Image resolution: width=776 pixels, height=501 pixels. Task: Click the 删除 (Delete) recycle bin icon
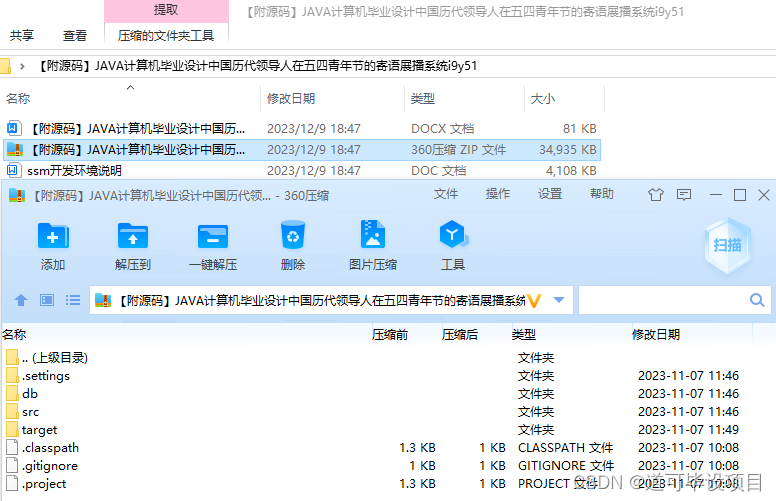(293, 235)
